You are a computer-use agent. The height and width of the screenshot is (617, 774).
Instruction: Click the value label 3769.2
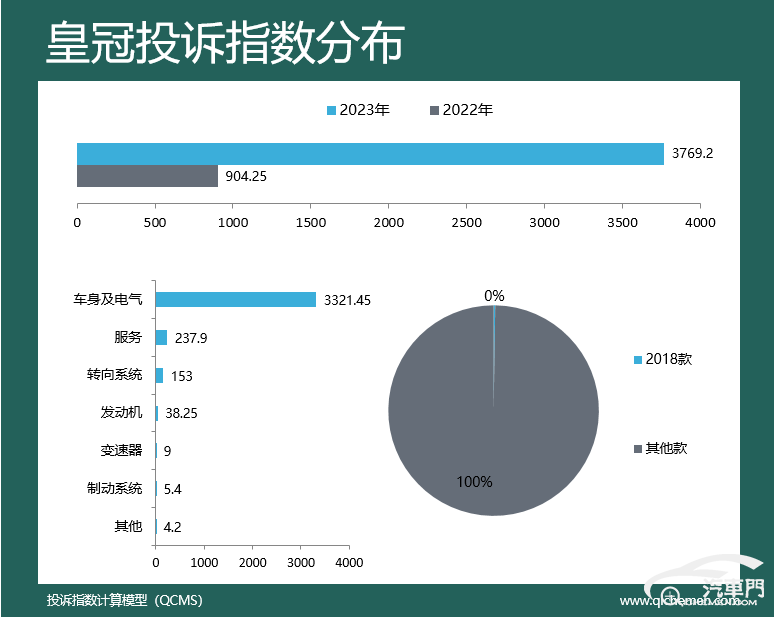(692, 154)
